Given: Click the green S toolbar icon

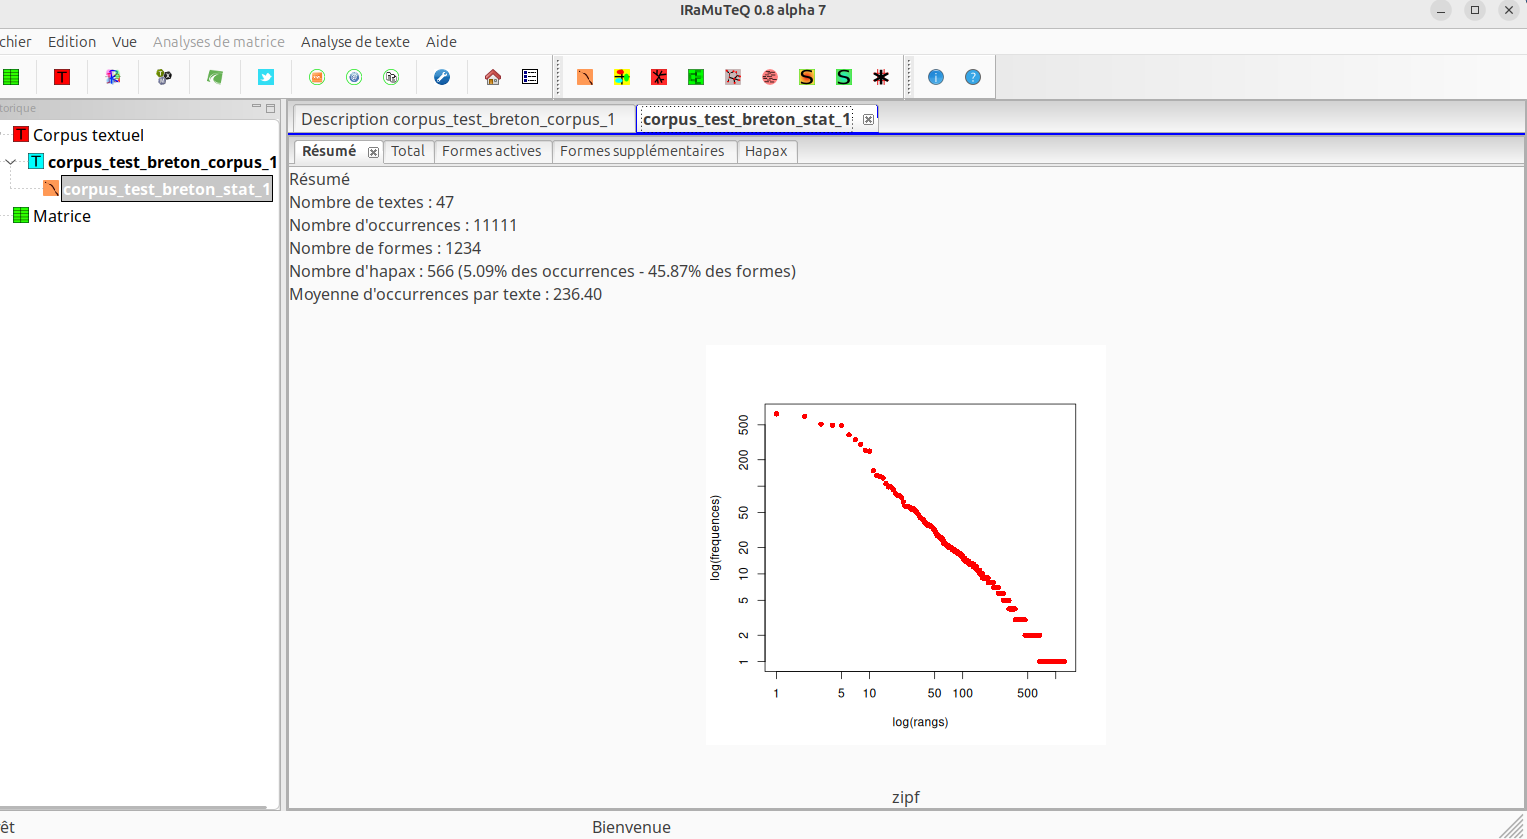Looking at the screenshot, I should click(x=844, y=77).
